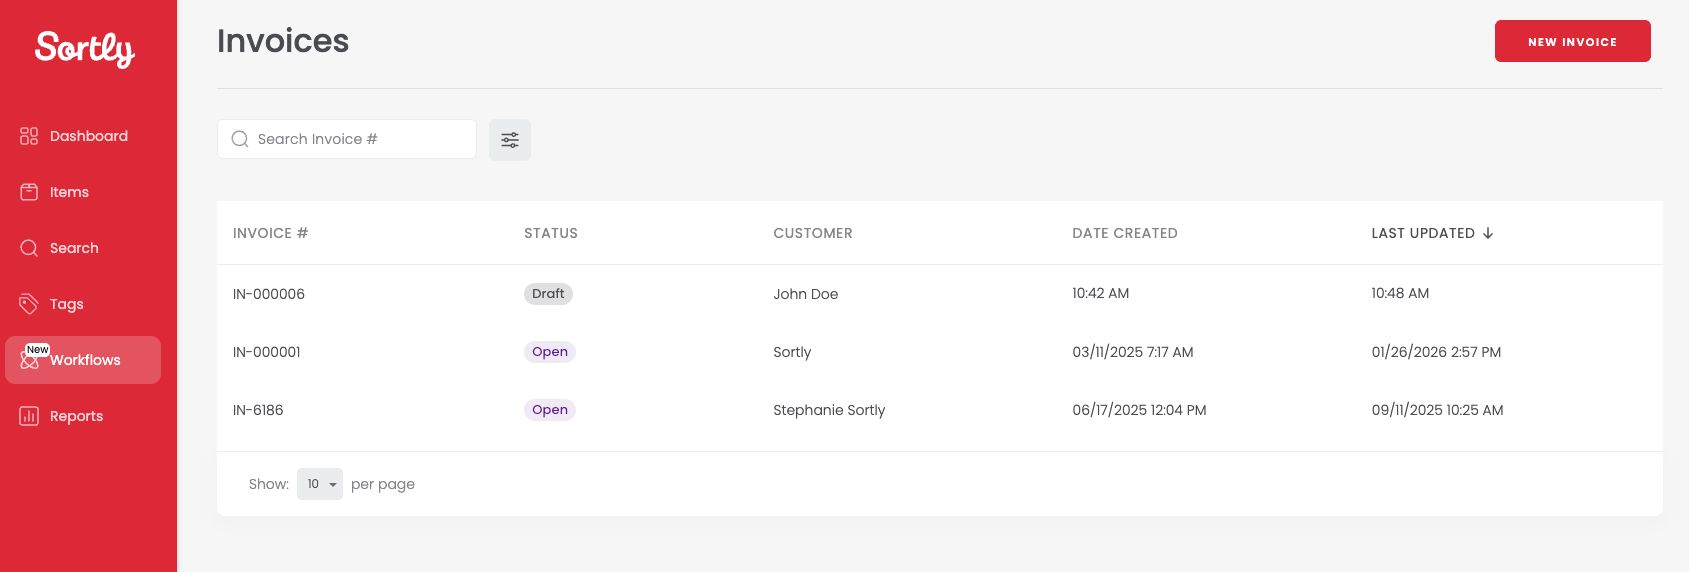Click the Sortly logo
The width and height of the screenshot is (1689, 572).
pos(85,48)
